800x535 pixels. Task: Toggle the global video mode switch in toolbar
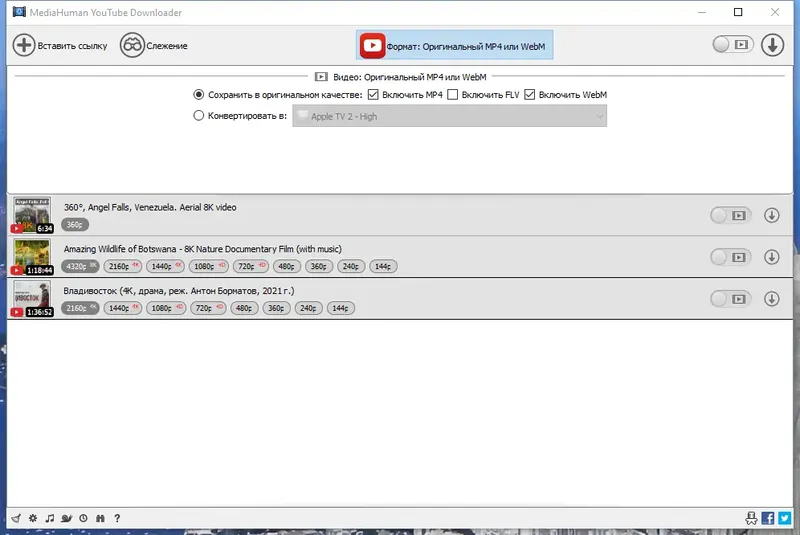point(733,44)
